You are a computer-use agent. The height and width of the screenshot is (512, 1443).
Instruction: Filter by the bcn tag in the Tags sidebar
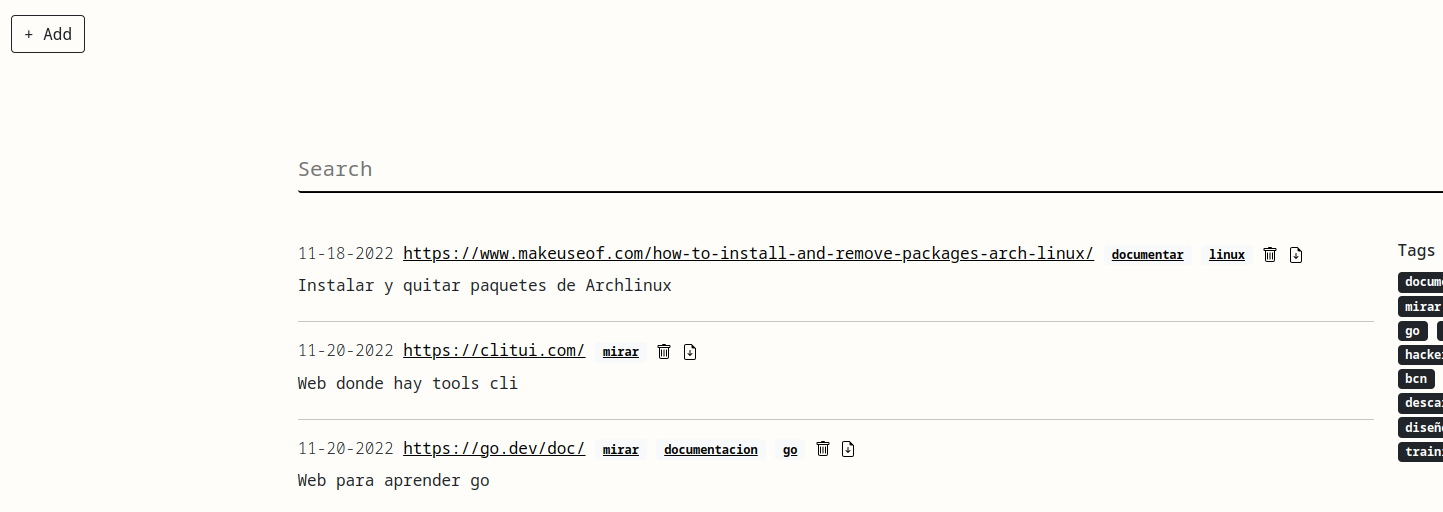coord(1416,379)
